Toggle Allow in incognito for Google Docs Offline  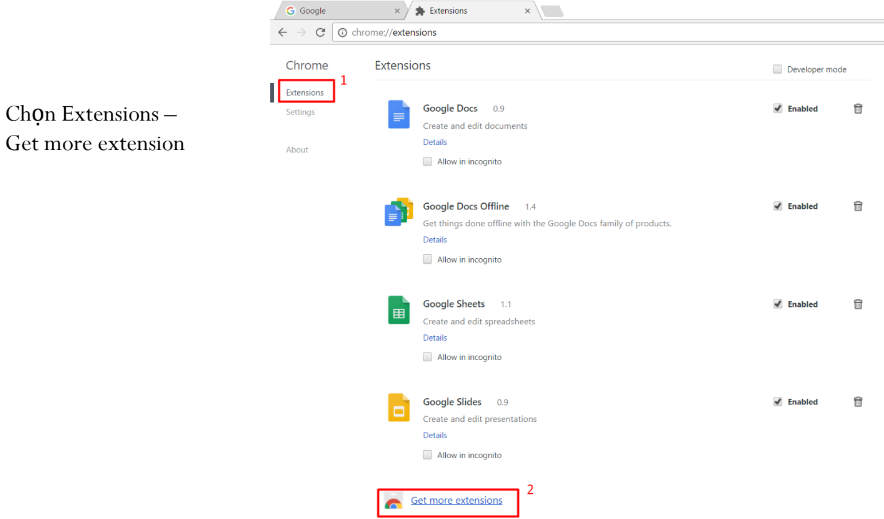pyautogui.click(x=428, y=259)
